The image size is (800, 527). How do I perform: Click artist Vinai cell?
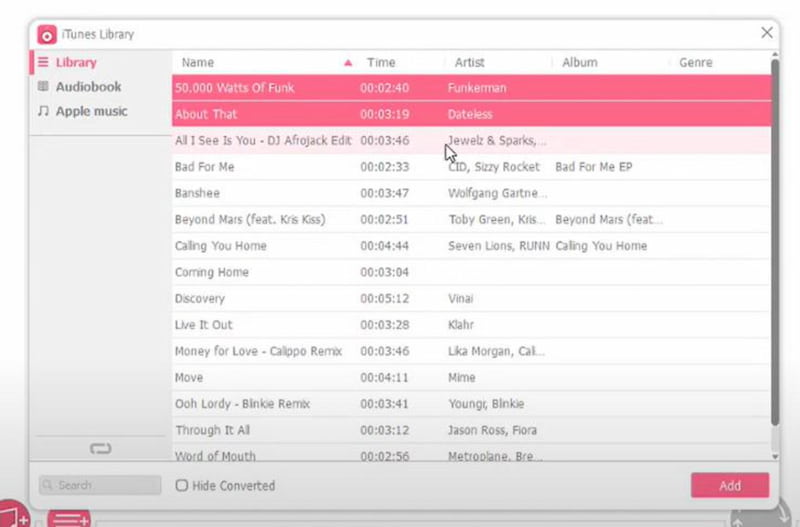[460, 298]
